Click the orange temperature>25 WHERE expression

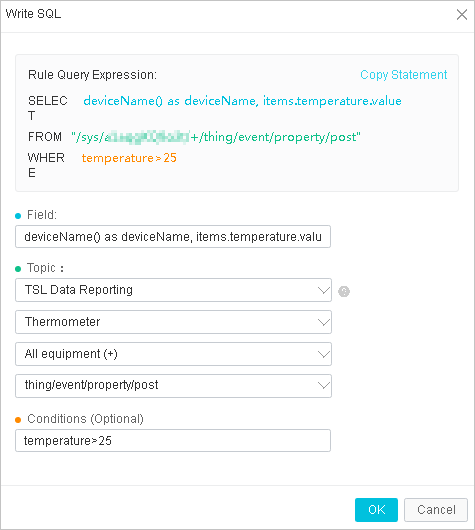129,158
